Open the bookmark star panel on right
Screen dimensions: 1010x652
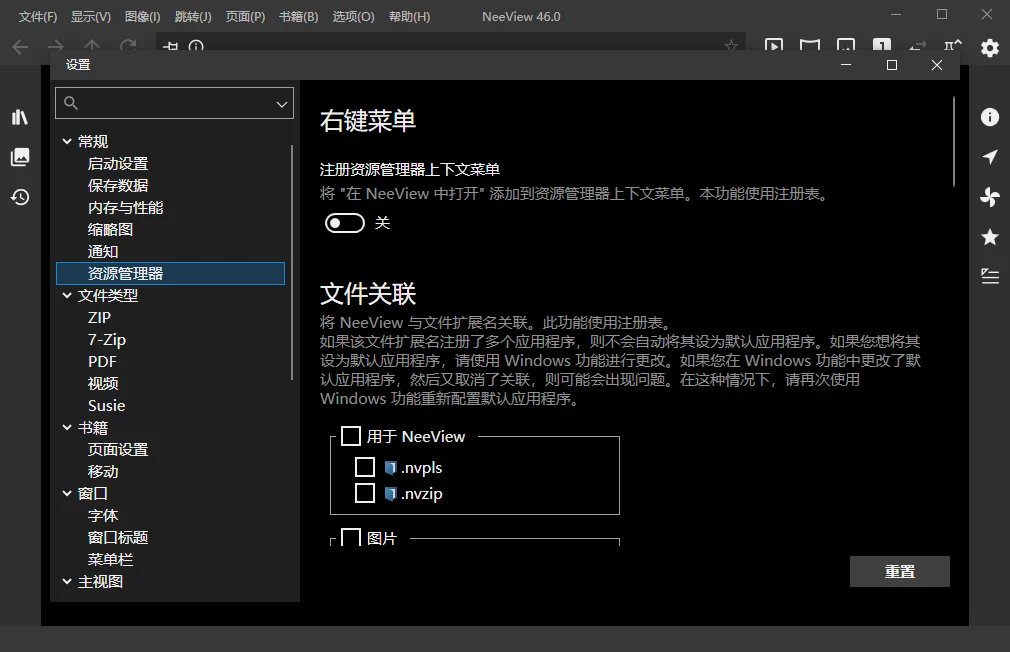tap(989, 236)
